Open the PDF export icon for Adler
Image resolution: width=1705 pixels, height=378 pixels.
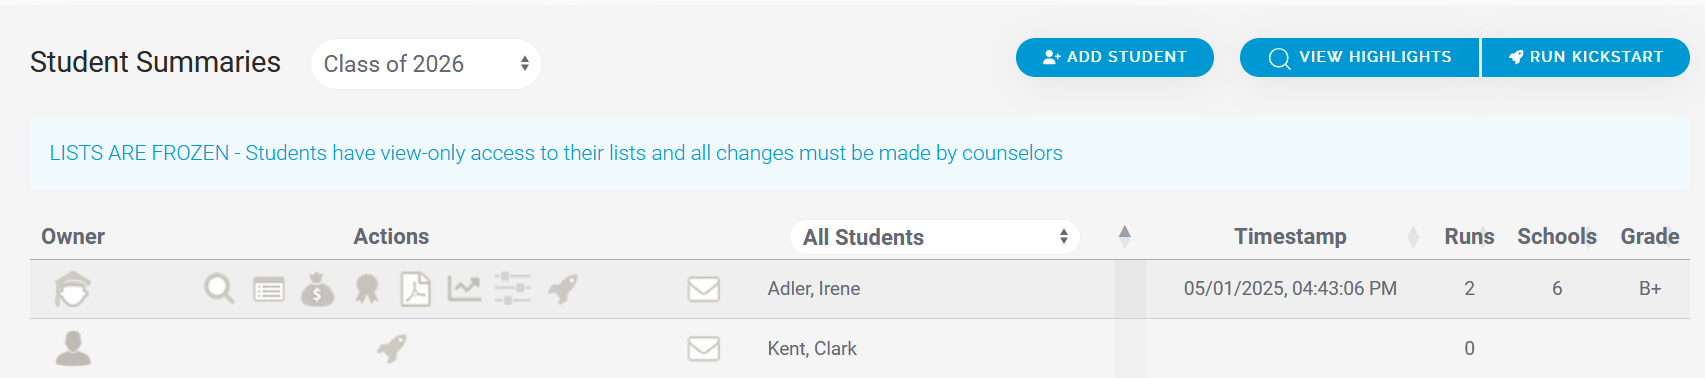(x=415, y=289)
